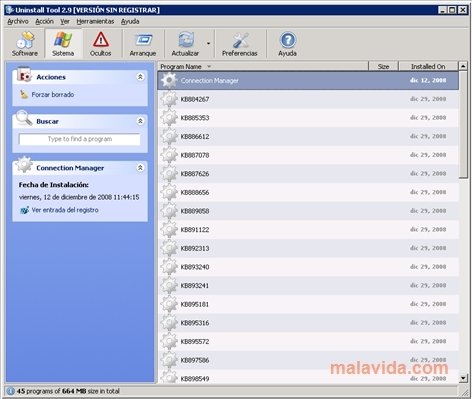Click the gear icon of Connection Manager row
The width and height of the screenshot is (472, 399).
pos(169,80)
